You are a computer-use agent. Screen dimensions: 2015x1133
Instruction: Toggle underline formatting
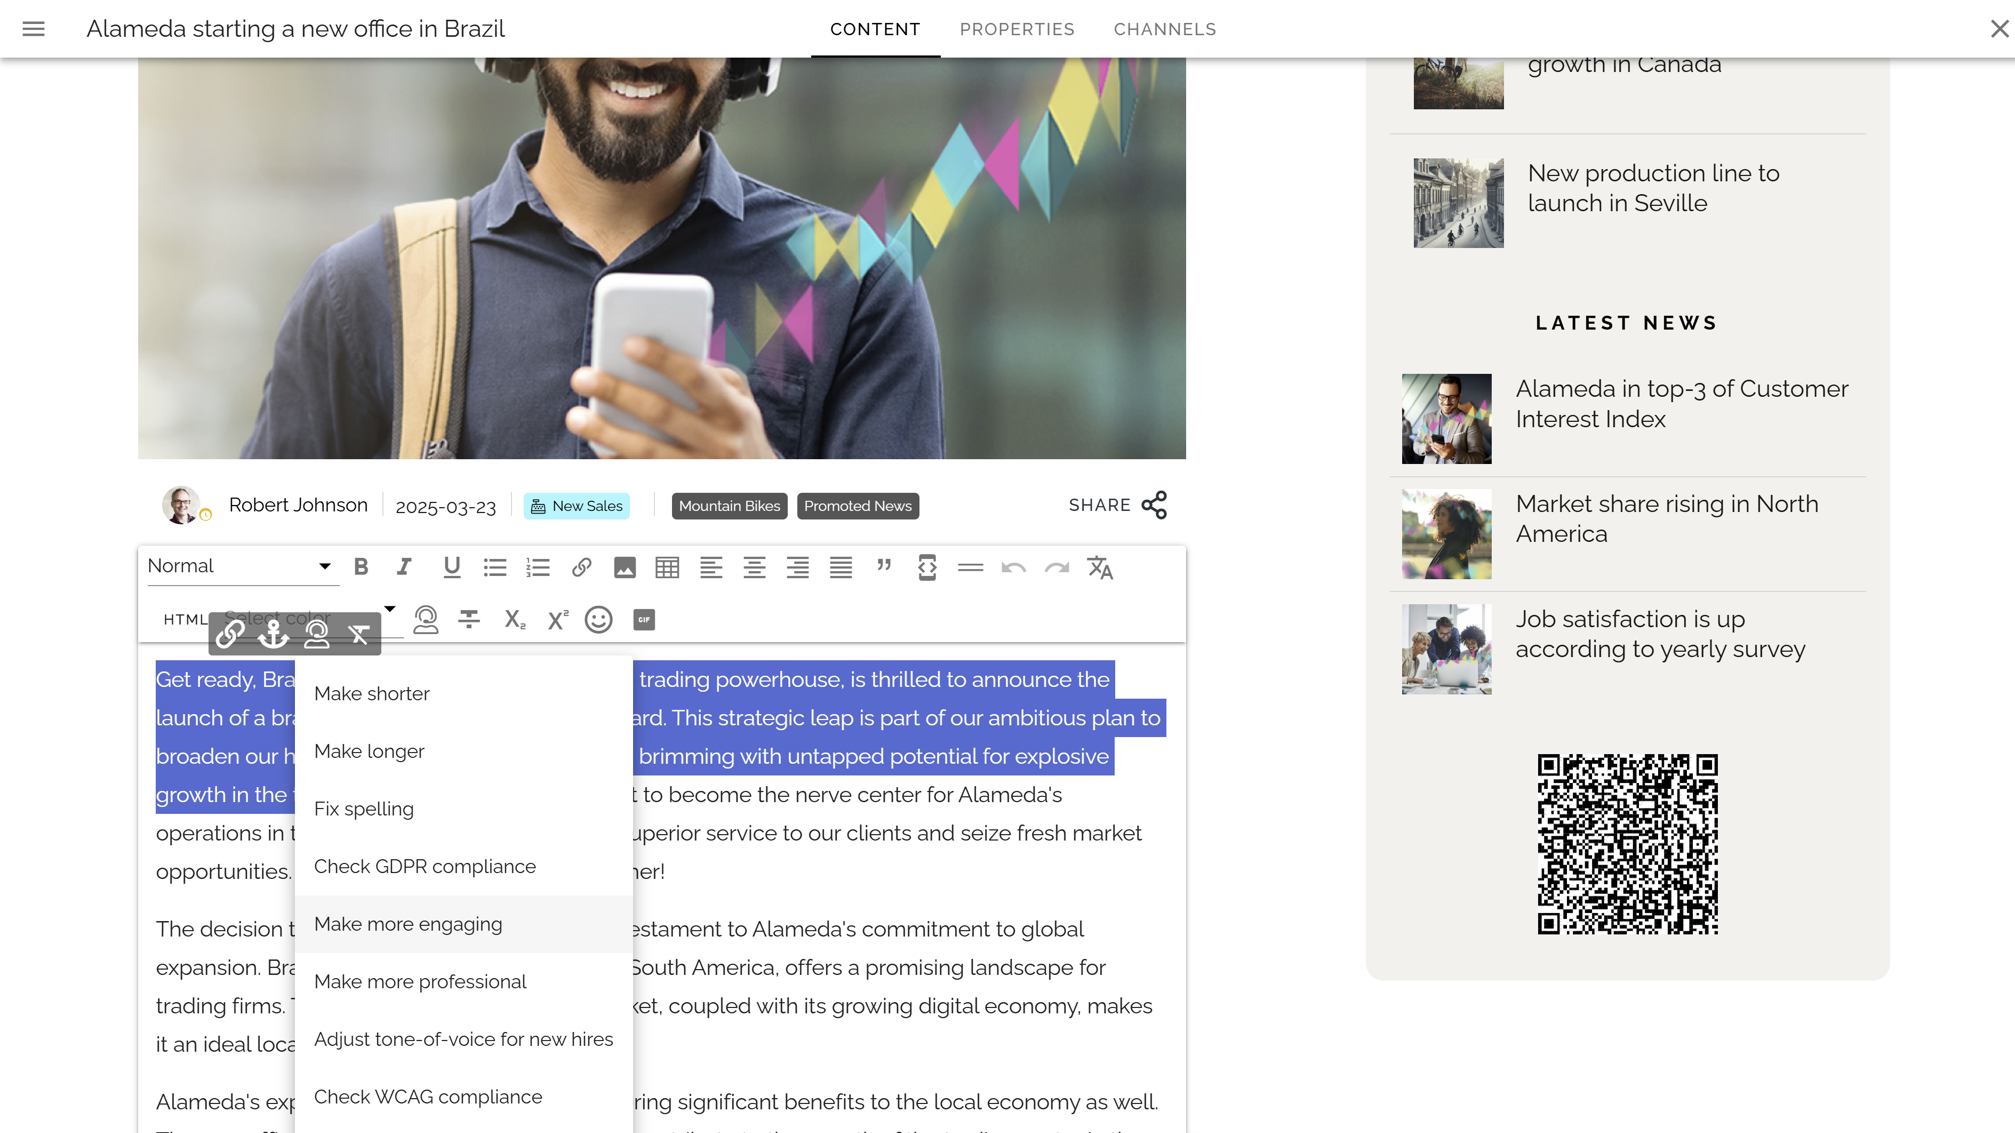pos(452,567)
